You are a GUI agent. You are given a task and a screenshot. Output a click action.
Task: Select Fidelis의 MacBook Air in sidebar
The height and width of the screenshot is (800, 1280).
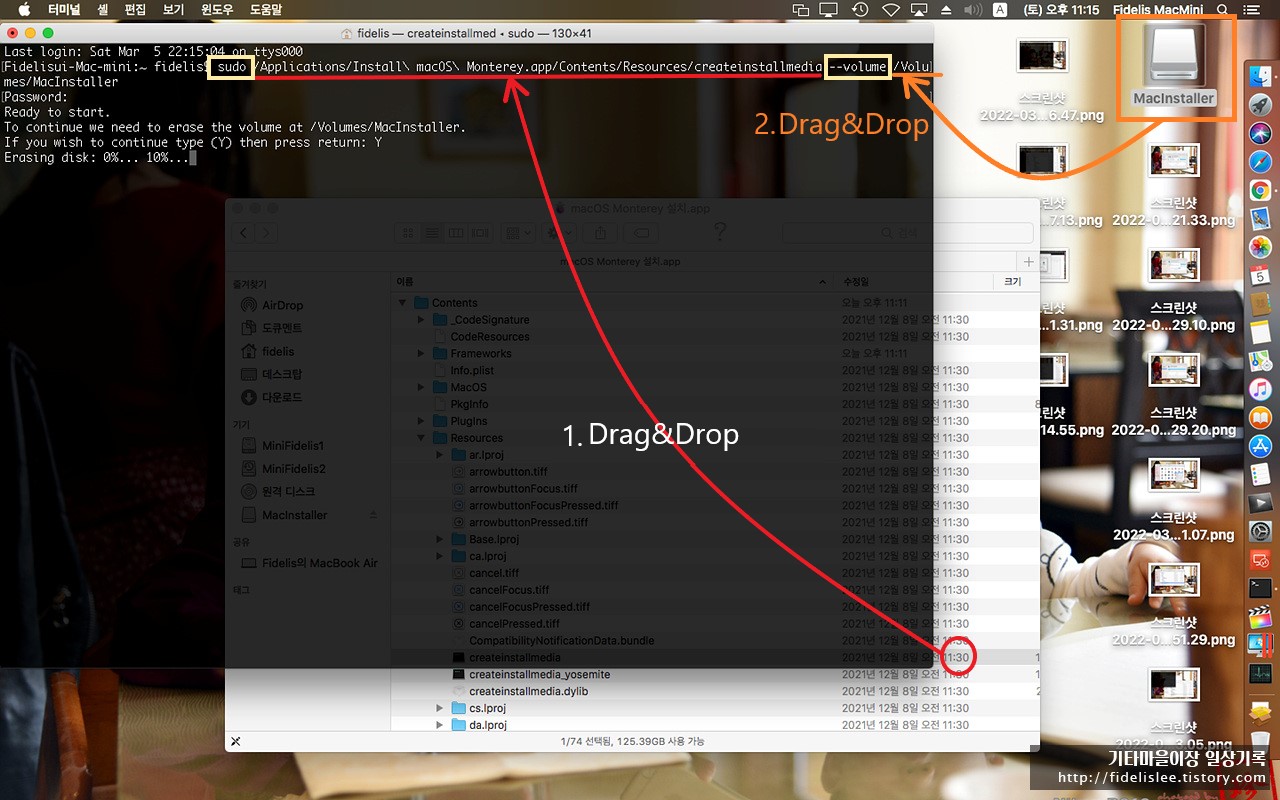point(309,563)
